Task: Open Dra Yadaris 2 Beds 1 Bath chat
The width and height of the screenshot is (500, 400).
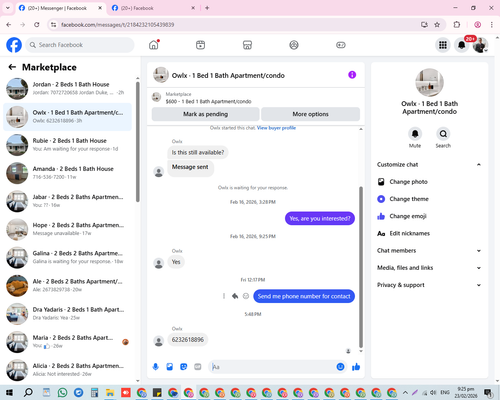Action: click(67, 314)
